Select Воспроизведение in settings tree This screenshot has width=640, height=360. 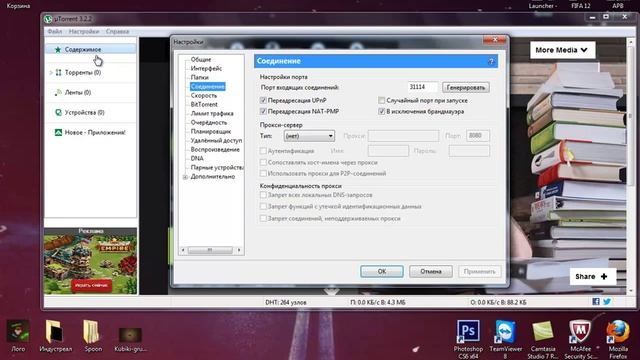point(215,149)
